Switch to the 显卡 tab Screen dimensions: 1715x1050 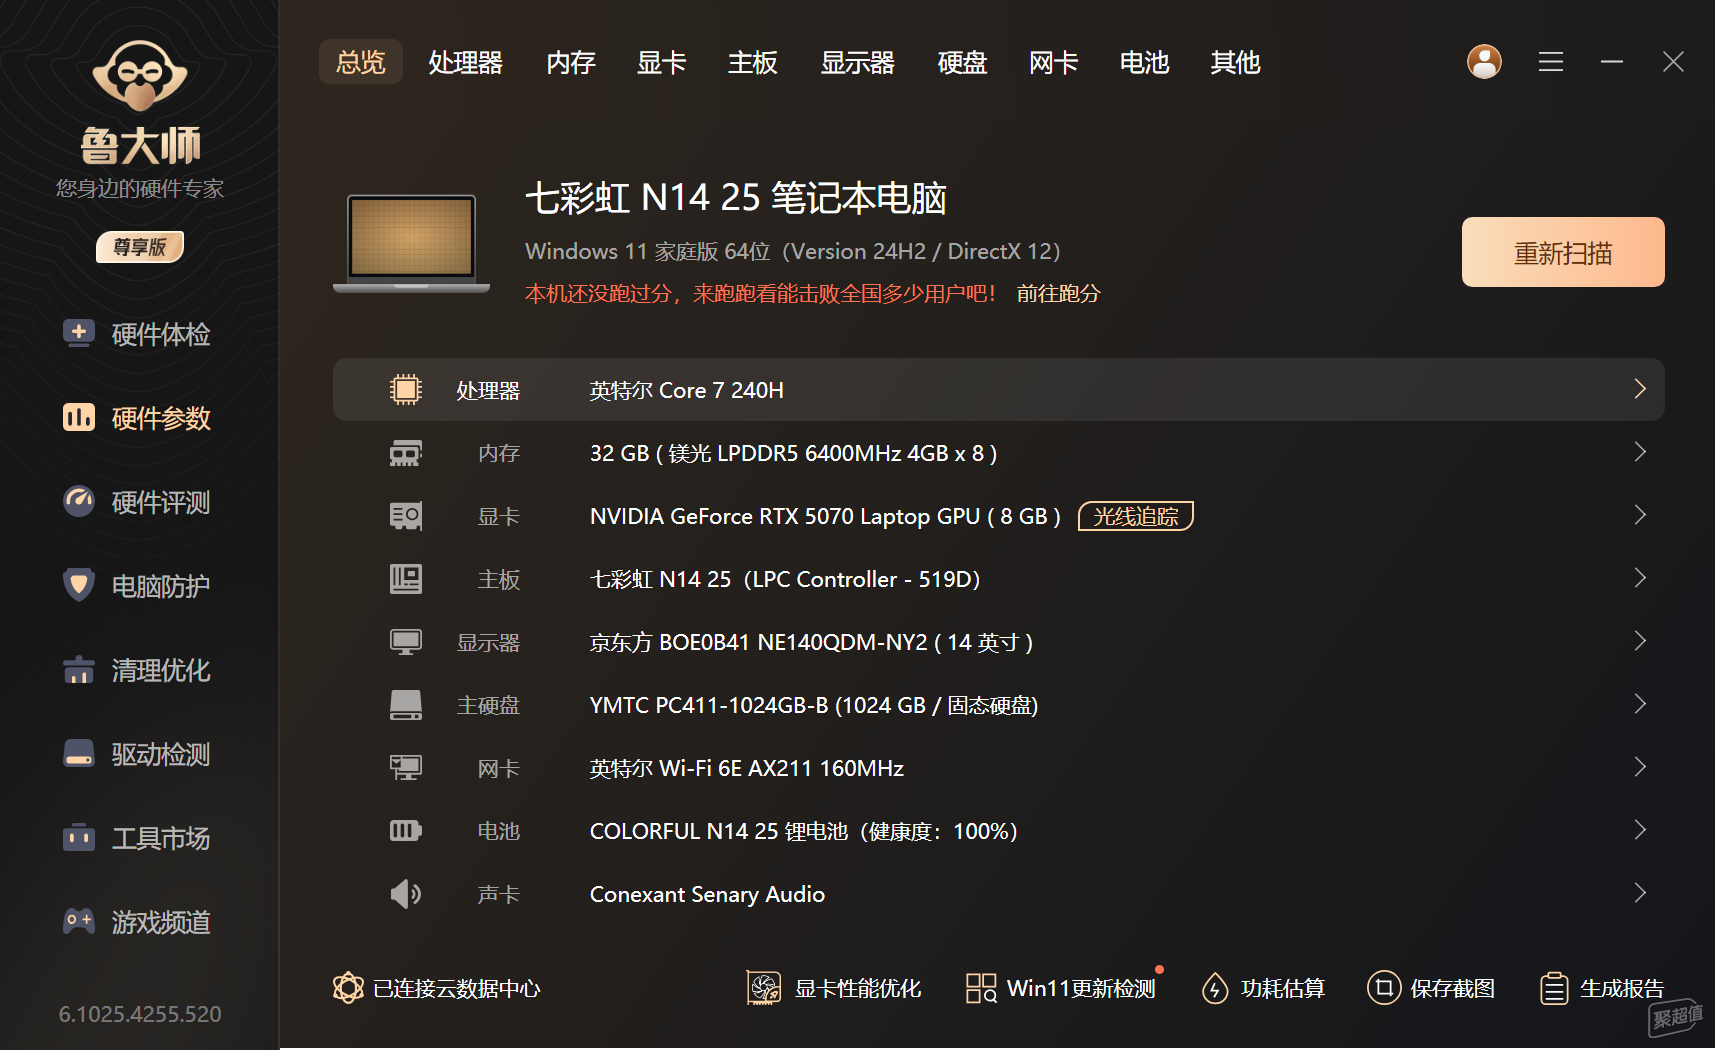(662, 62)
